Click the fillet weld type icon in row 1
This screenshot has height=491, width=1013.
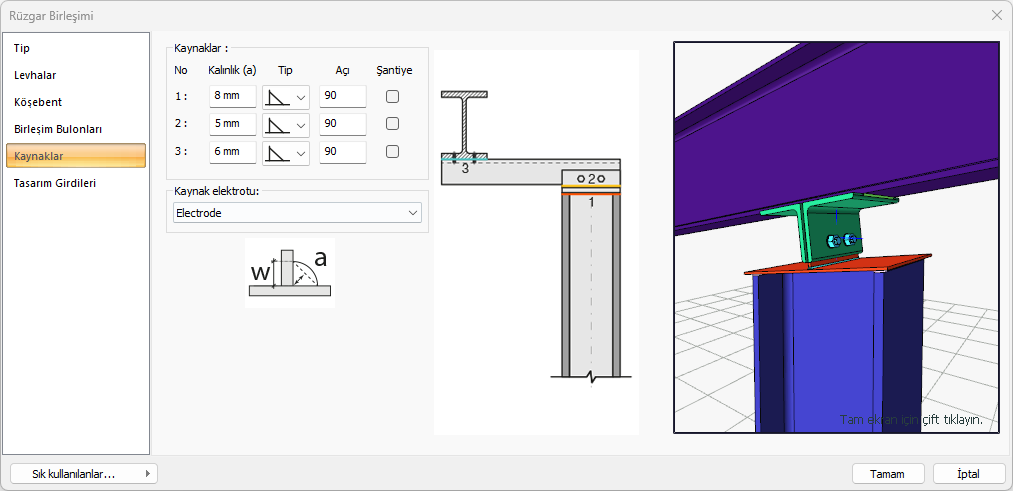click(x=277, y=97)
